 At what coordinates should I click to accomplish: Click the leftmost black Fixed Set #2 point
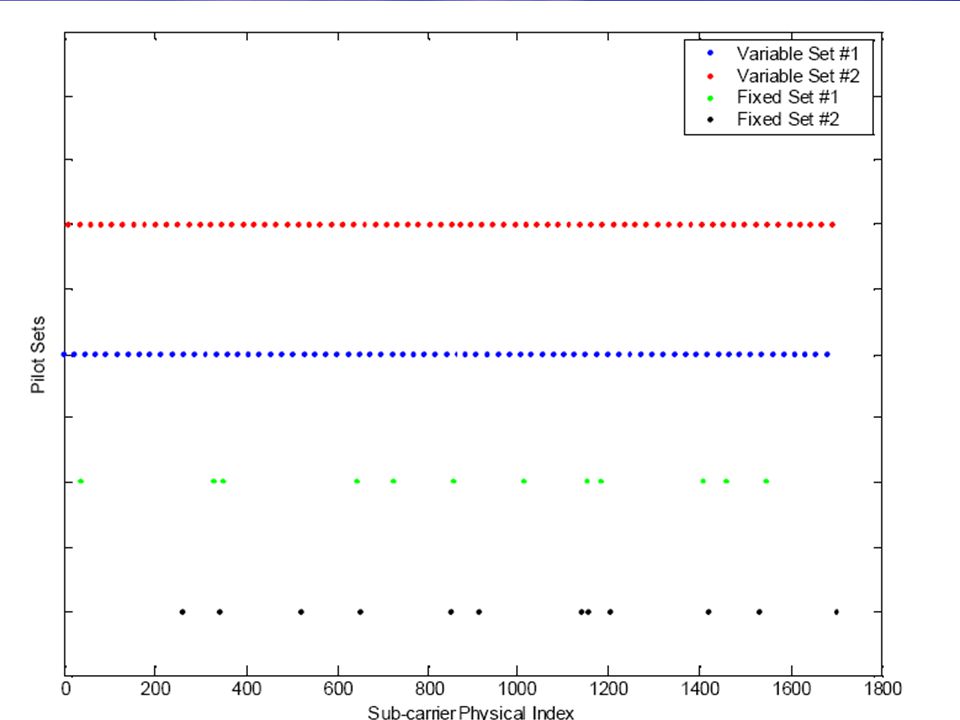click(182, 612)
